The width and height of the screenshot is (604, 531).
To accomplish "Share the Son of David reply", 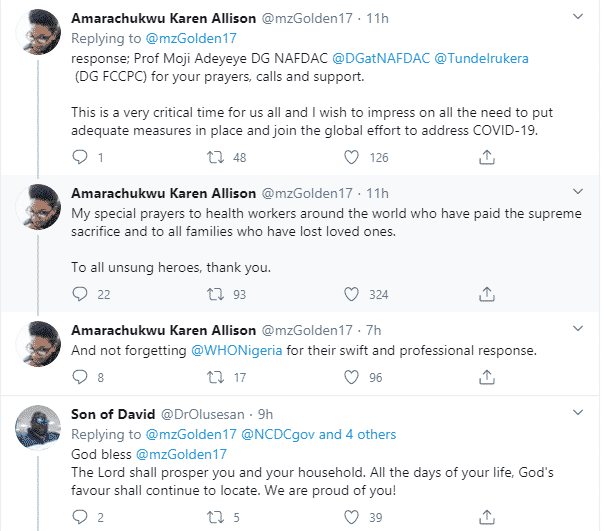I will [x=486, y=515].
